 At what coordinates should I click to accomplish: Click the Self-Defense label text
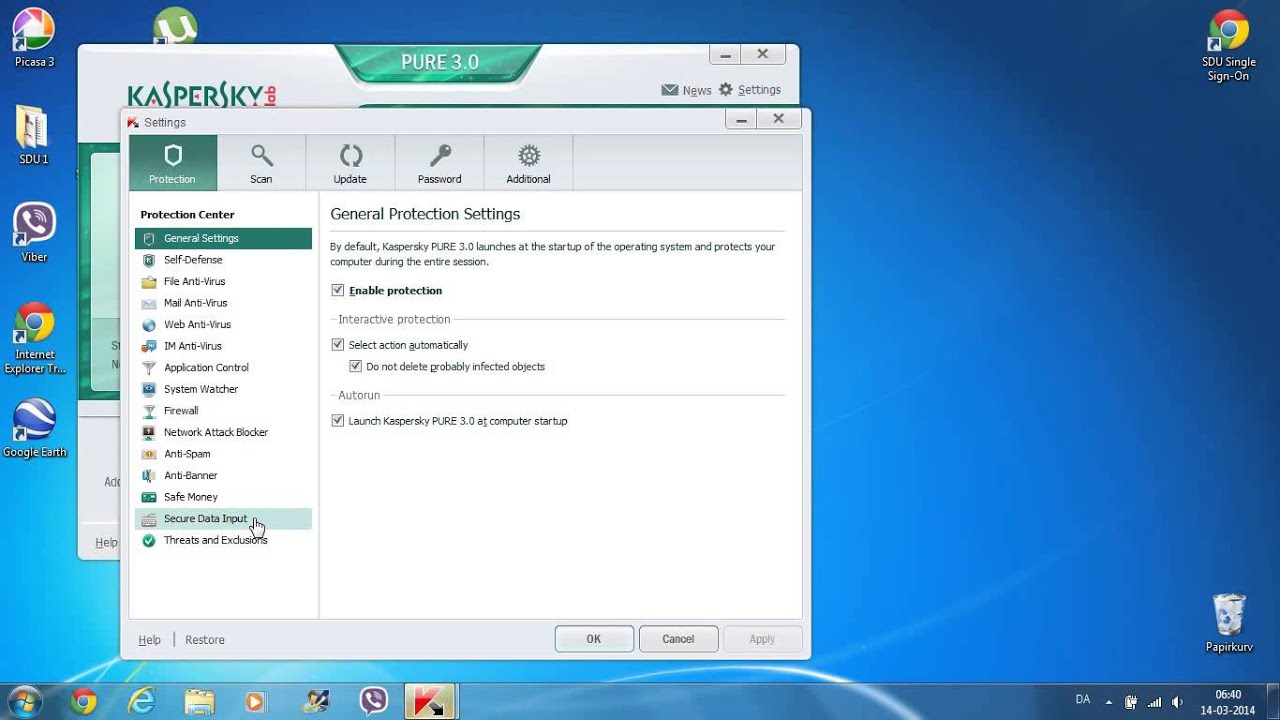[193, 260]
